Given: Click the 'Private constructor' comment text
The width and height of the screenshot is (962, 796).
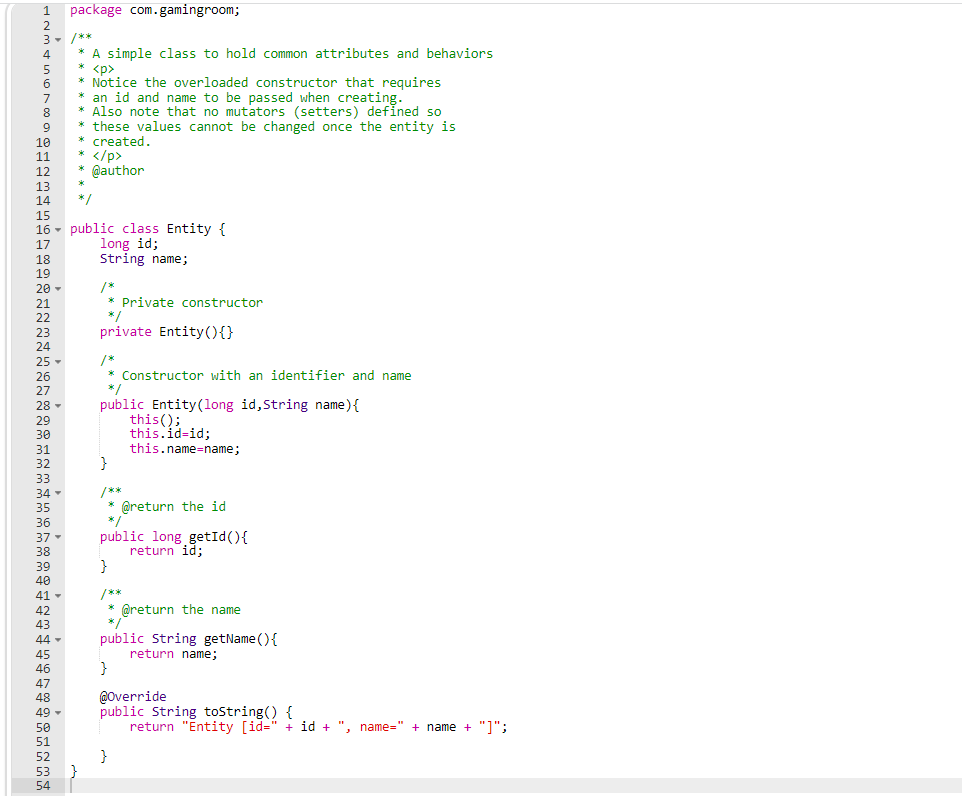Looking at the screenshot, I should click(x=192, y=303).
